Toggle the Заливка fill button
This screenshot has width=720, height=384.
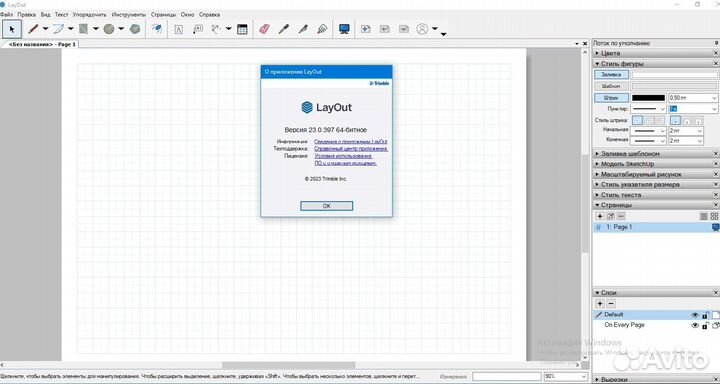pos(611,74)
